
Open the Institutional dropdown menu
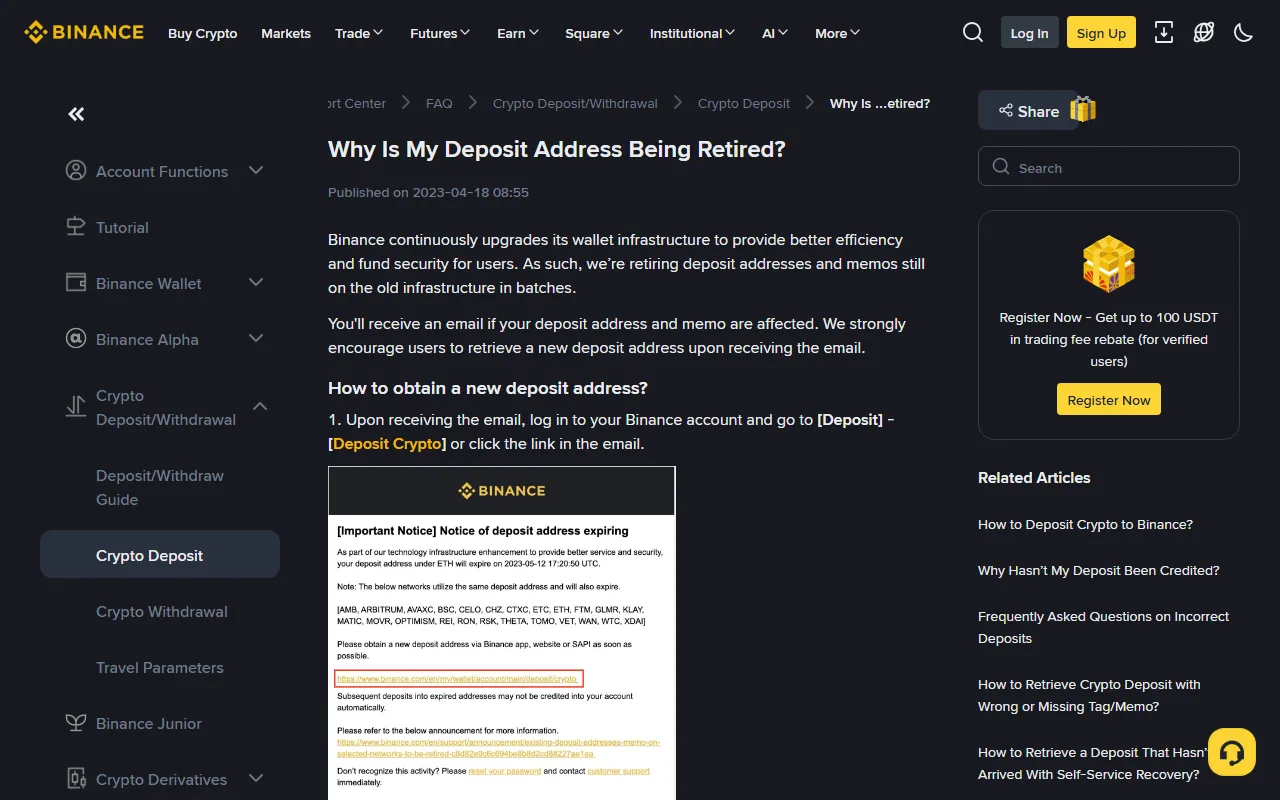tap(692, 33)
